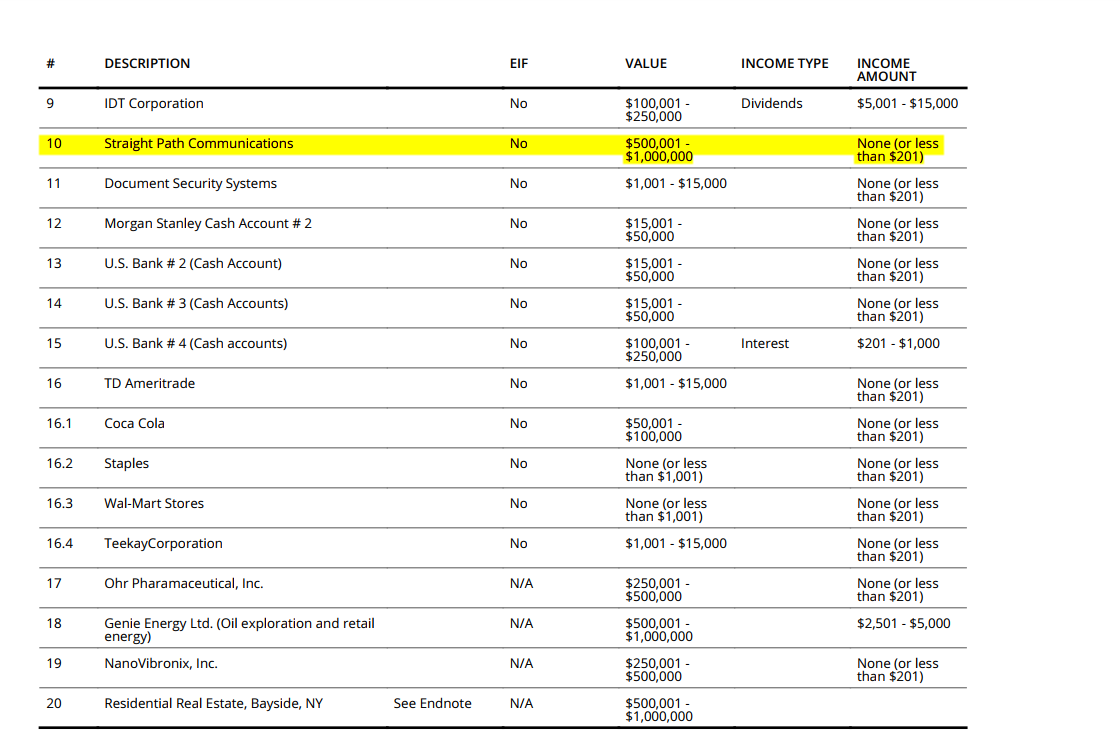Select the IDT Corporation description
This screenshot has height=745, width=1120.
tap(154, 104)
